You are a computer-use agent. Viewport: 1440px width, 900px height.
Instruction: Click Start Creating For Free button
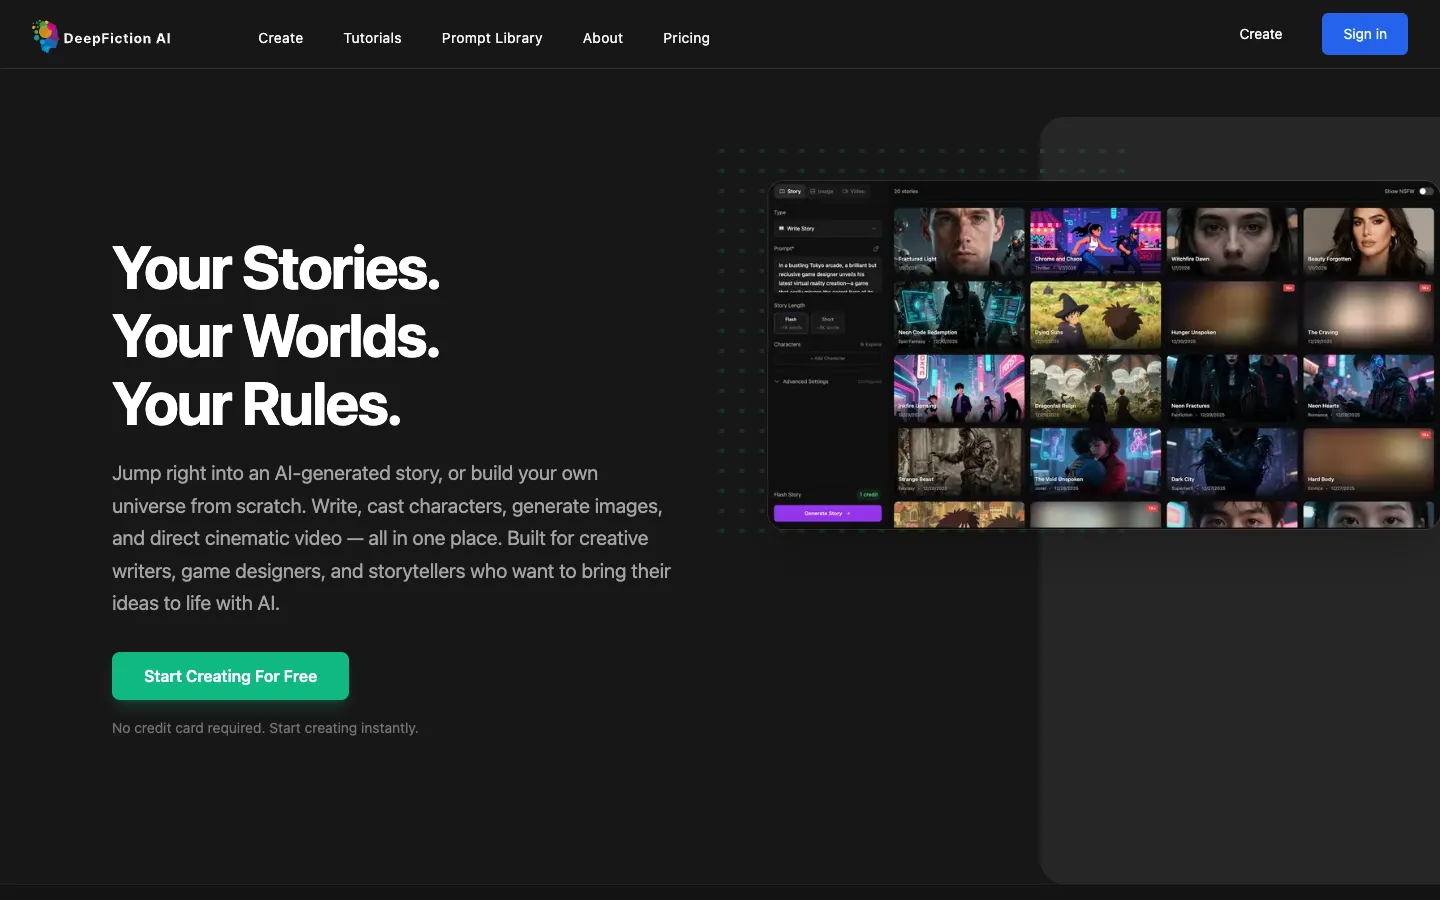pos(230,676)
